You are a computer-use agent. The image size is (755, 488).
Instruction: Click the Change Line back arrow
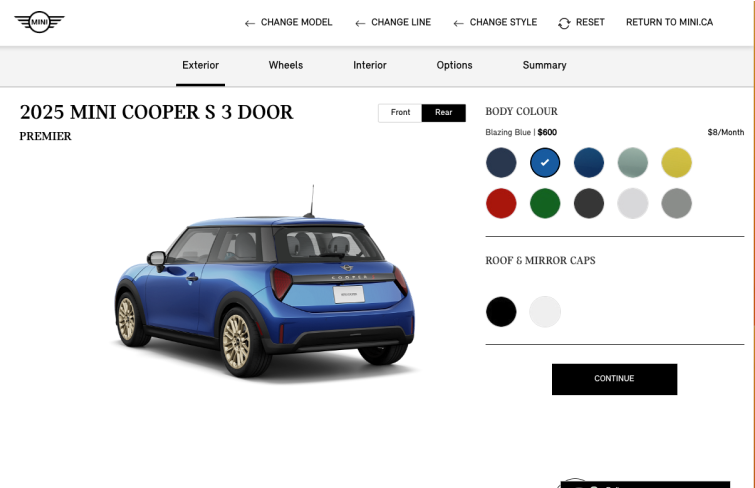360,23
